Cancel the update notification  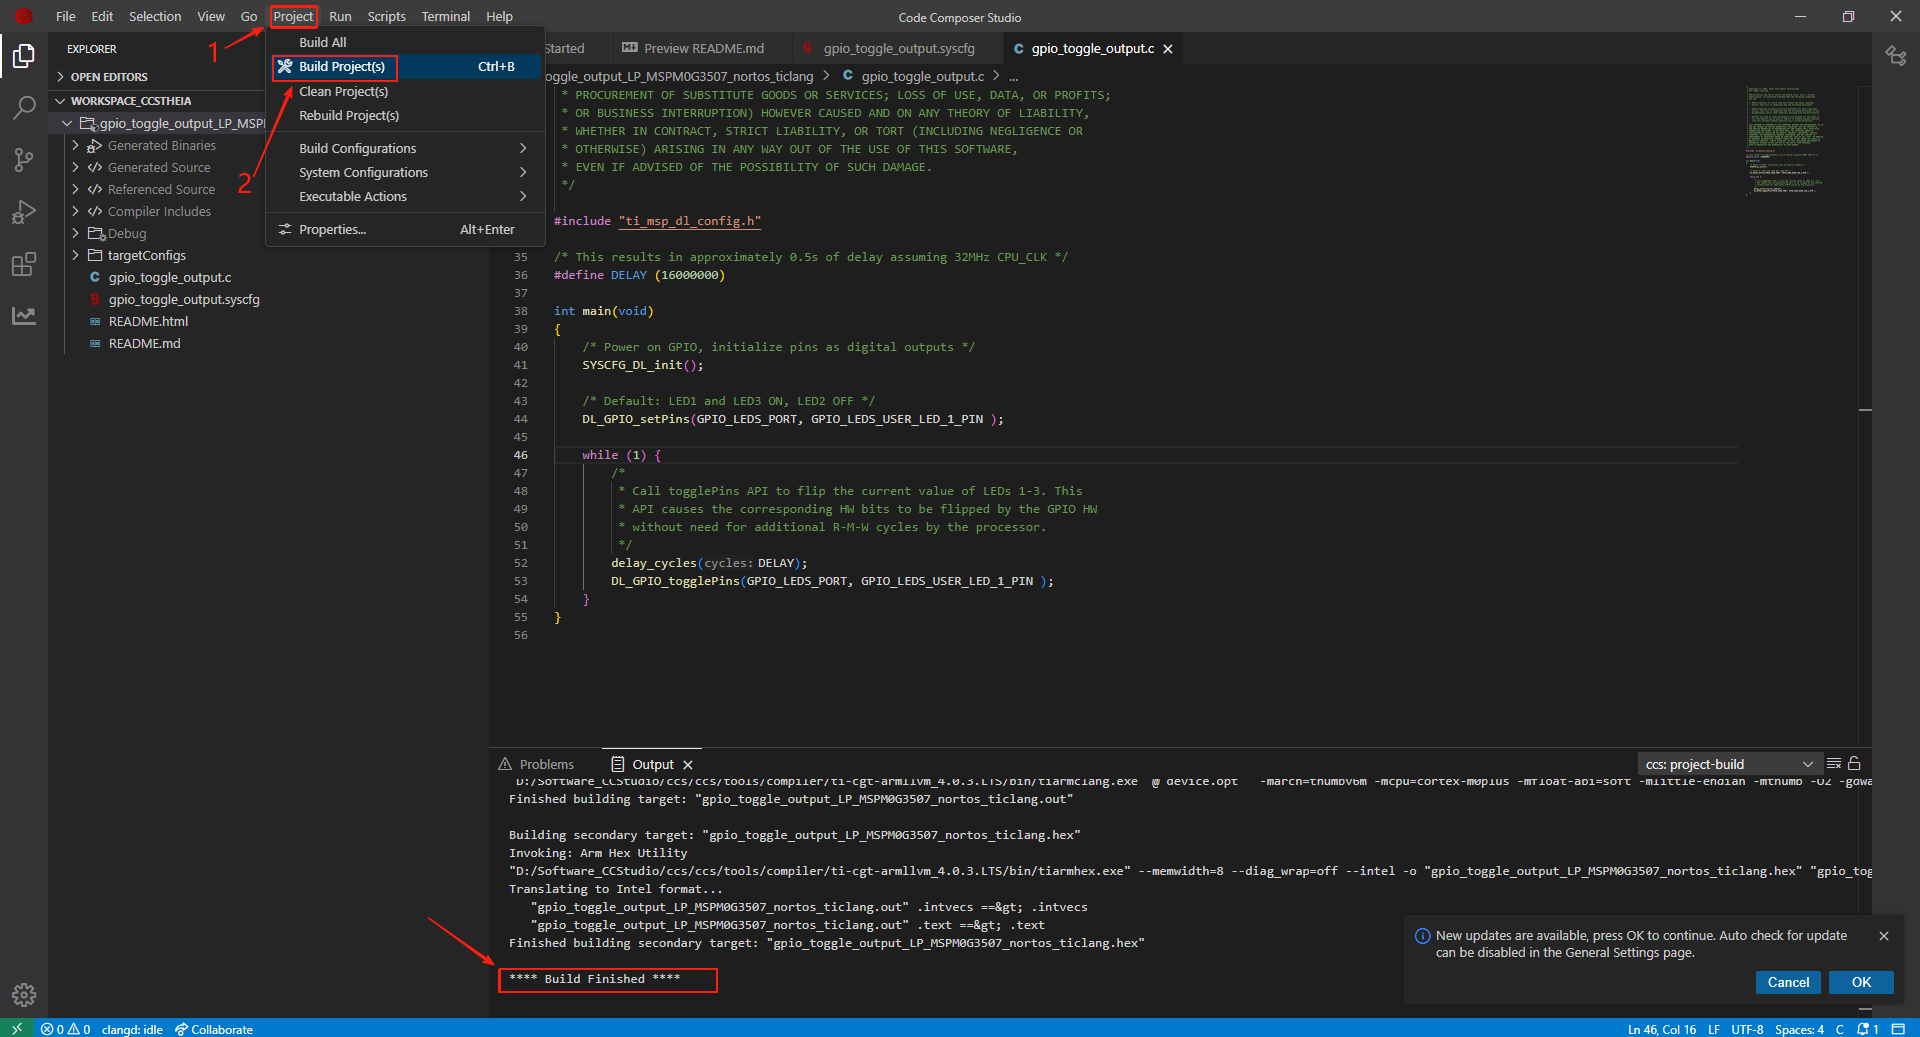coord(1788,982)
